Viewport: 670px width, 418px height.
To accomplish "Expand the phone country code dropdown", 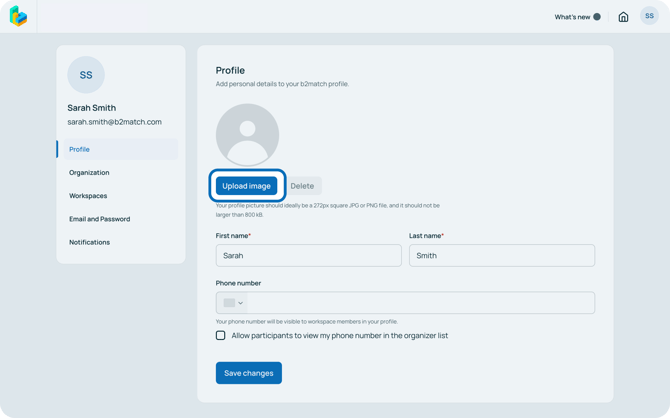I will click(x=233, y=303).
